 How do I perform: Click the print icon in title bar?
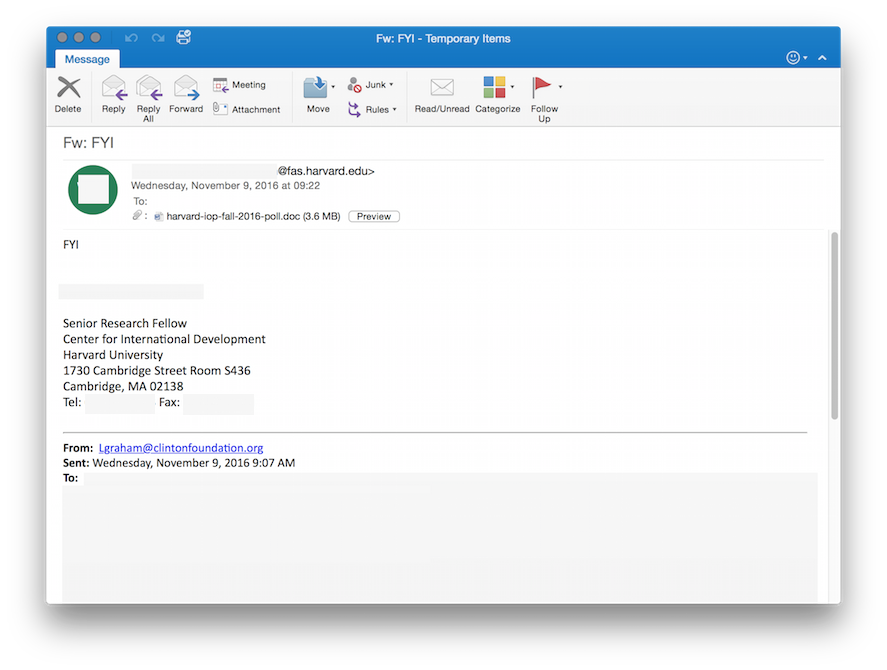tap(183, 38)
